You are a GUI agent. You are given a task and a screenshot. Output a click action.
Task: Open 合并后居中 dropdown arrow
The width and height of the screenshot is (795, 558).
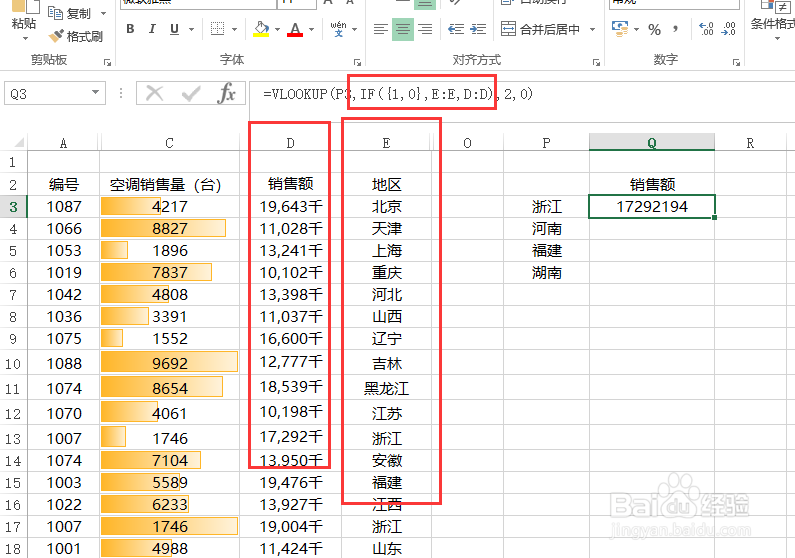[592, 29]
